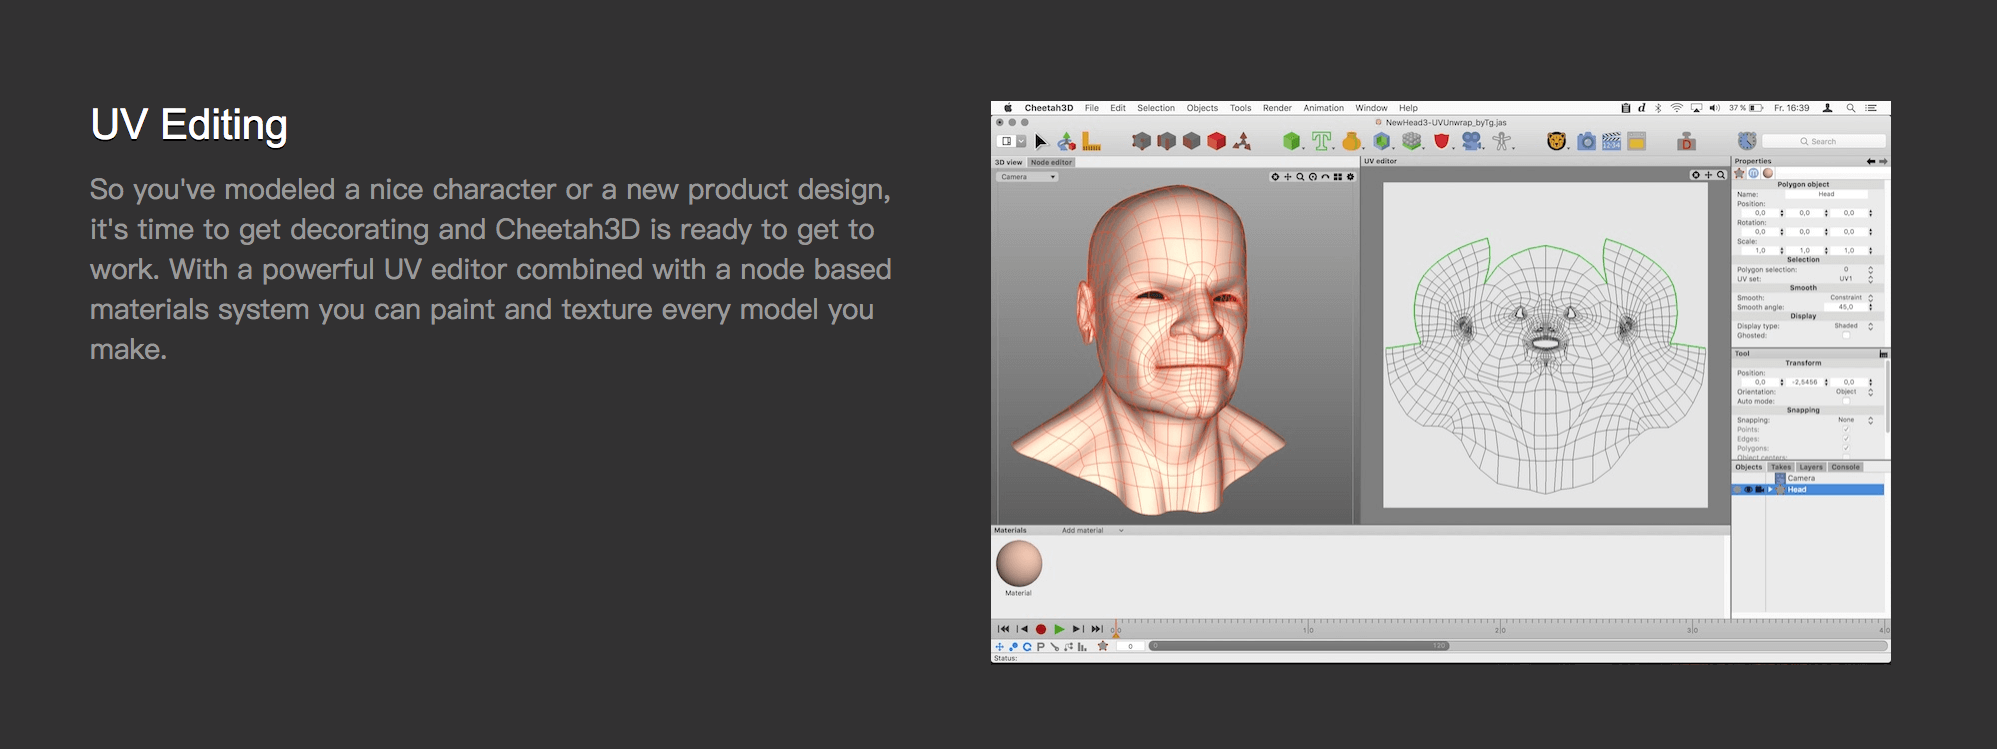The height and width of the screenshot is (749, 1997).
Task: Select the arrow selection tool in toolbar
Action: (1041, 142)
